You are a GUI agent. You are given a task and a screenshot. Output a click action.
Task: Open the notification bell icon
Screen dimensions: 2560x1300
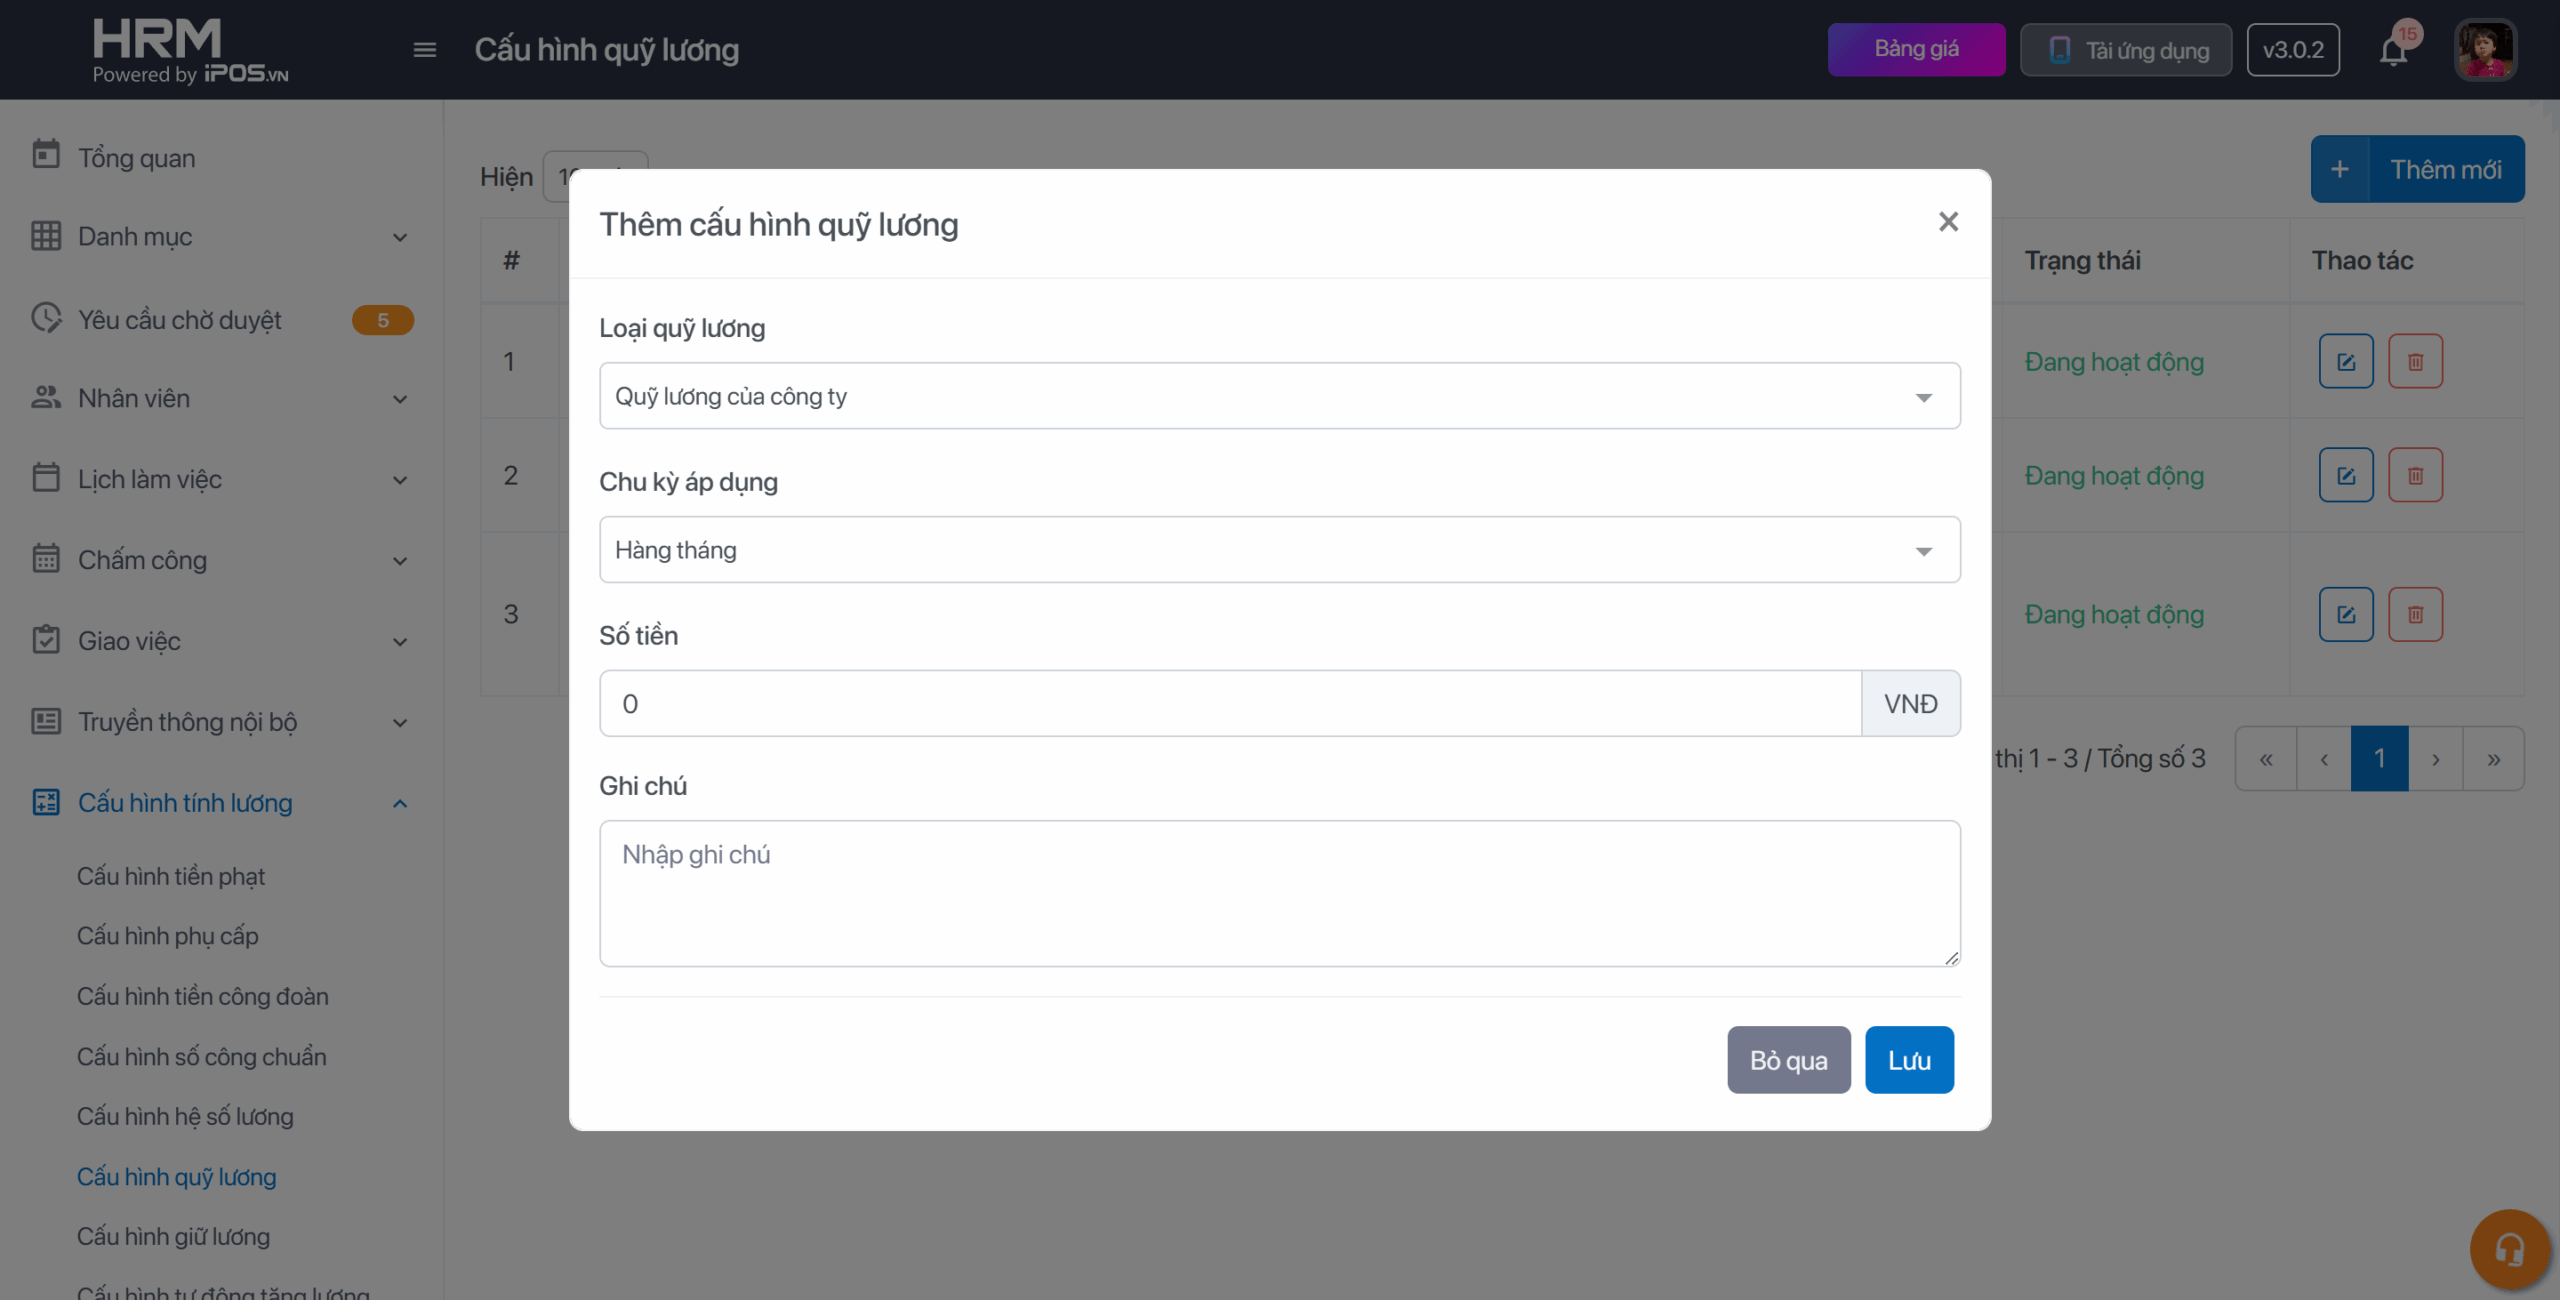(2393, 50)
